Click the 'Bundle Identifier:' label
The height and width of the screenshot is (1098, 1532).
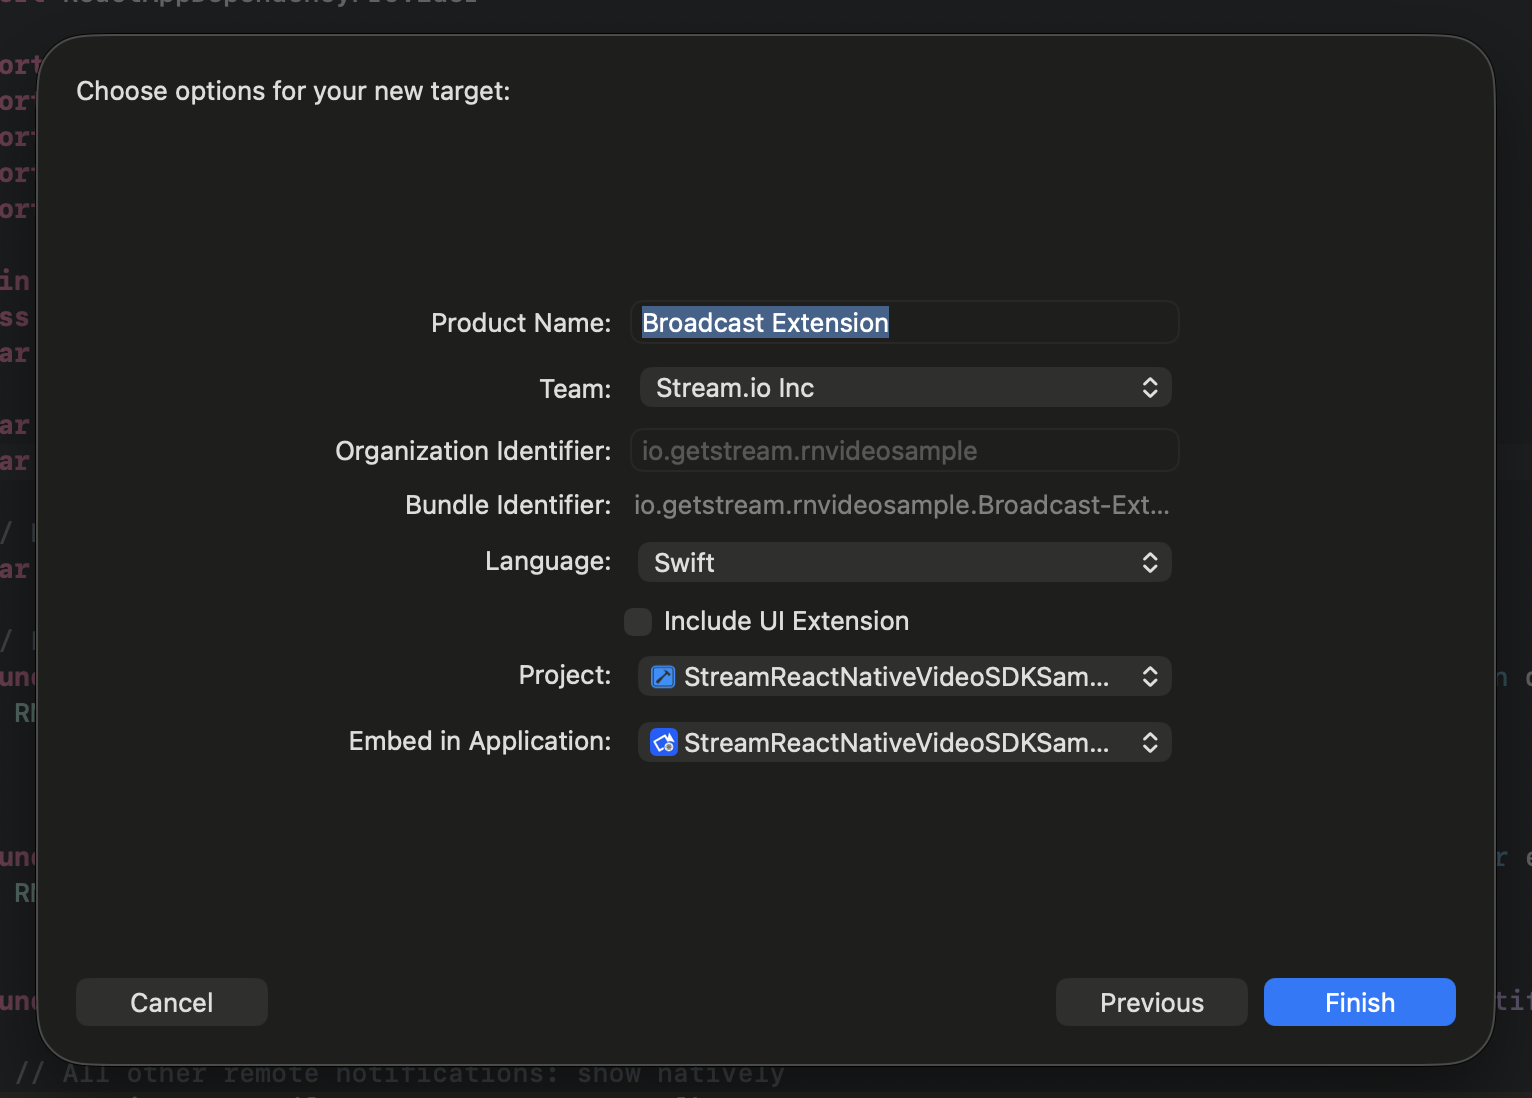point(508,505)
